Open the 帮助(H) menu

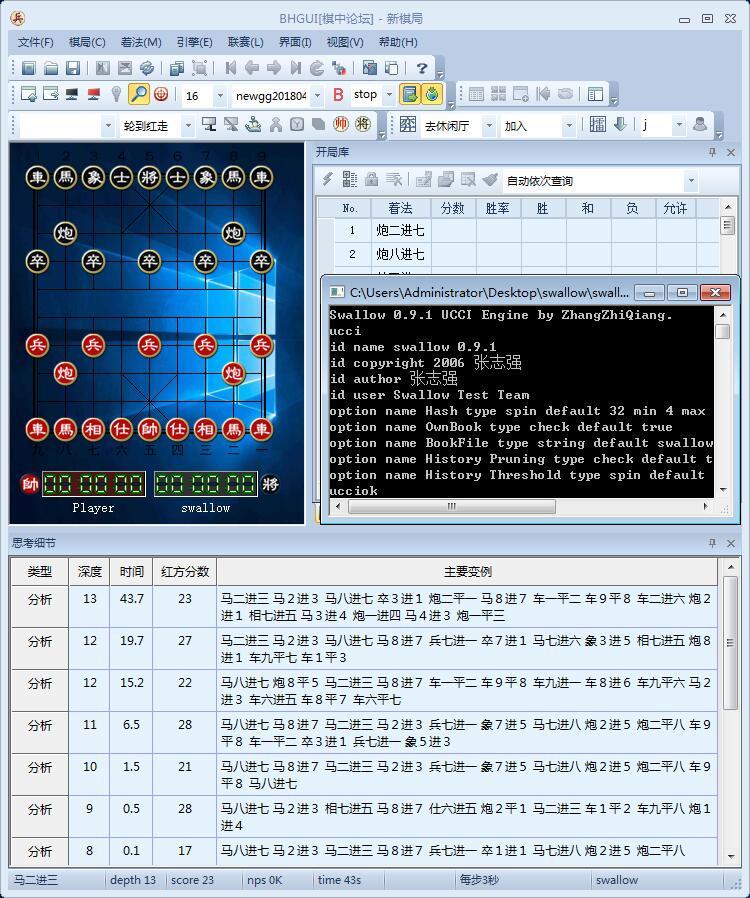pyautogui.click(x=398, y=42)
